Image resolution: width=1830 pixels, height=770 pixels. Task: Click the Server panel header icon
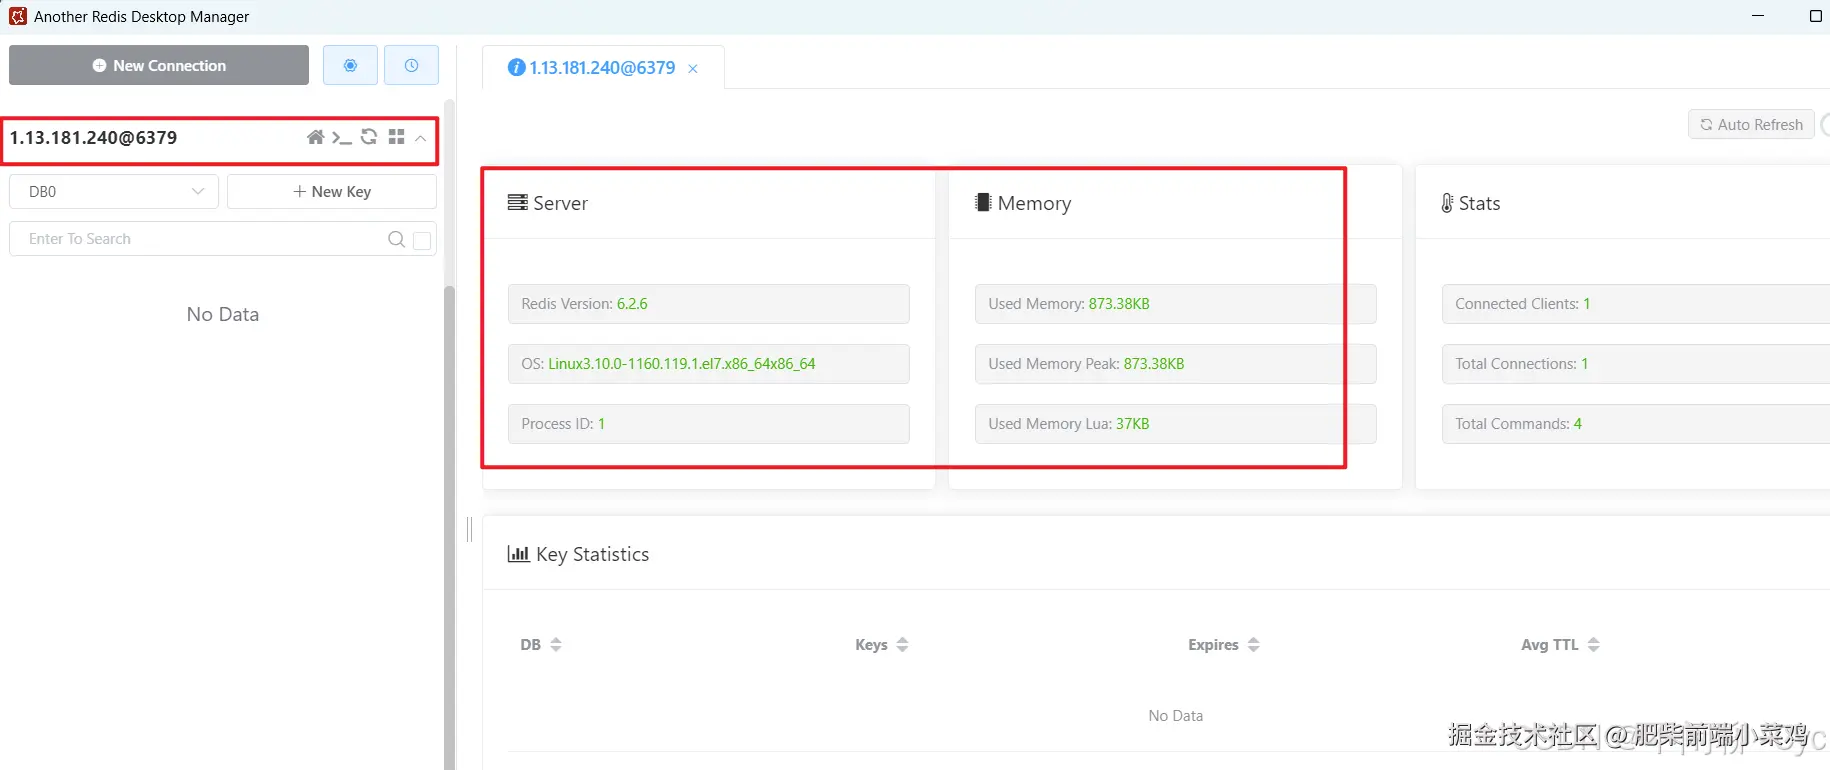point(517,202)
